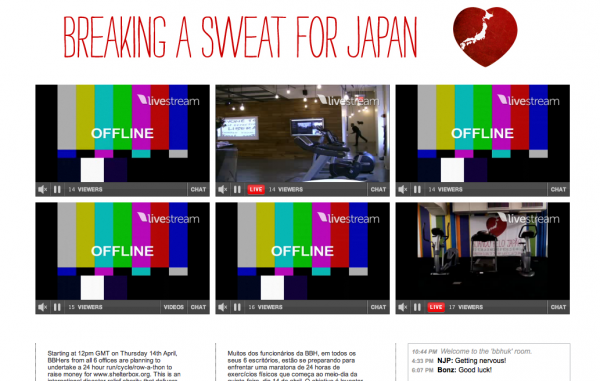The height and width of the screenshot is (381, 600).
Task: Pause the top-left offline stream player
Action: (57, 189)
